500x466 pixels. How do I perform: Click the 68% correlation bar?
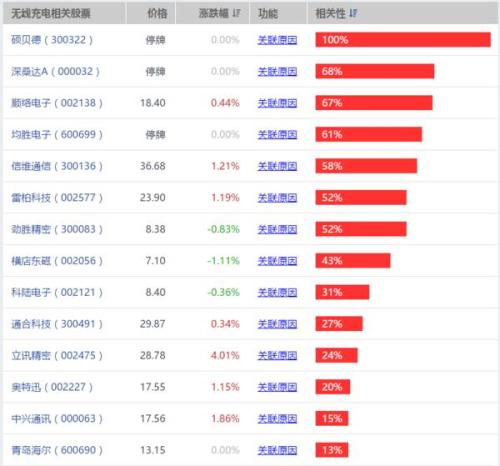(375, 71)
